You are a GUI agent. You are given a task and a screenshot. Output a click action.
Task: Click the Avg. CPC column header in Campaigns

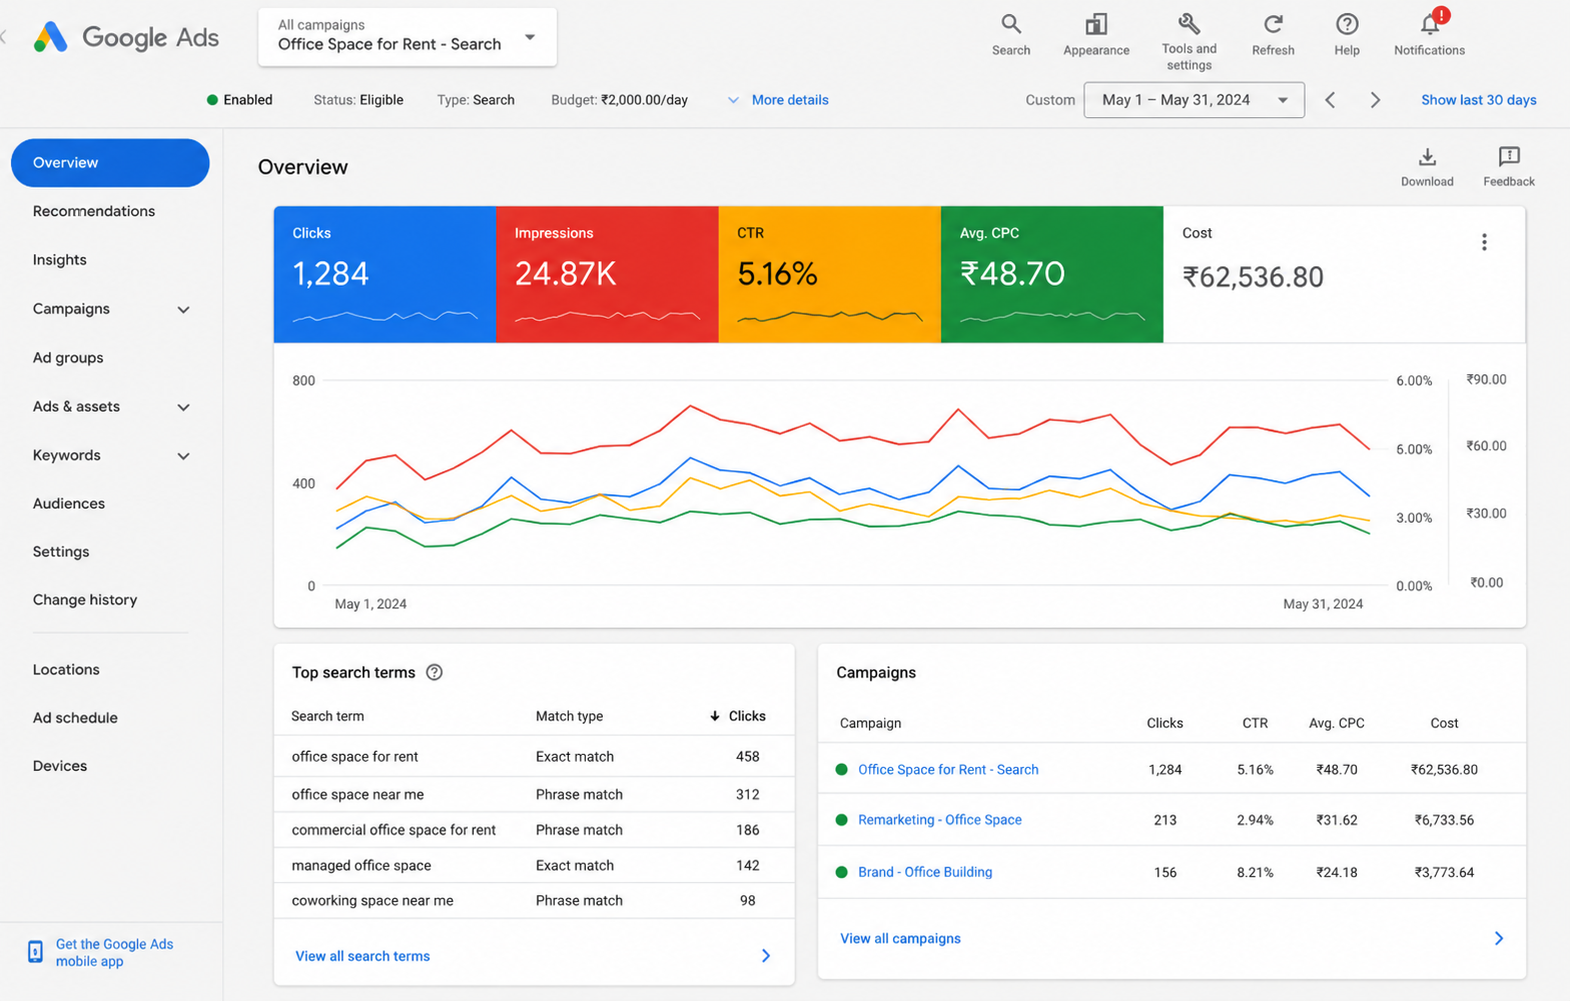[1337, 723]
